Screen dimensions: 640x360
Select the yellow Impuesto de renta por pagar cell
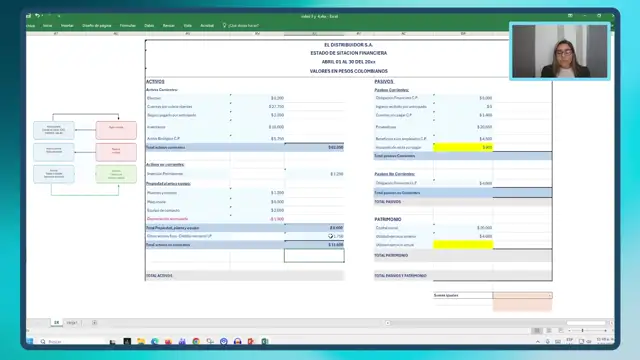pos(463,147)
